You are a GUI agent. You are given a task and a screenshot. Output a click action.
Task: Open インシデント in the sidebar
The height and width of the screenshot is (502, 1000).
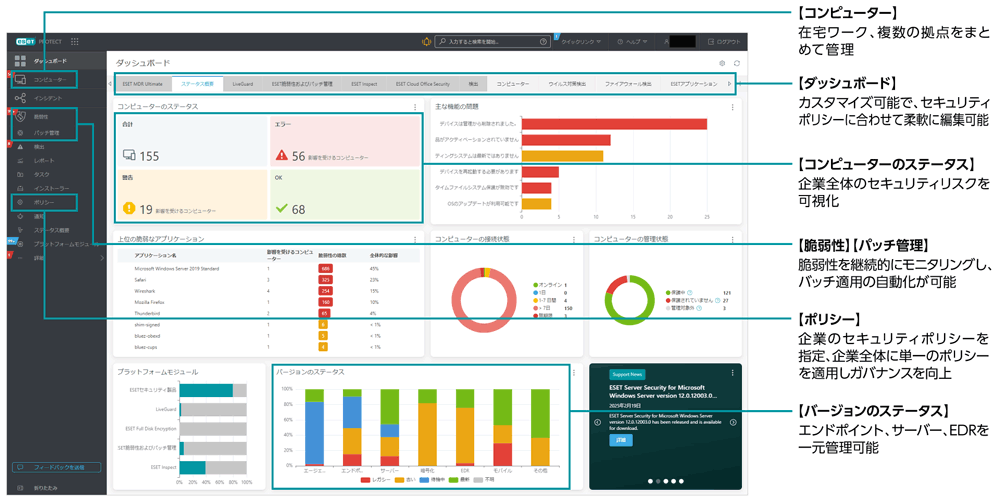point(47,98)
